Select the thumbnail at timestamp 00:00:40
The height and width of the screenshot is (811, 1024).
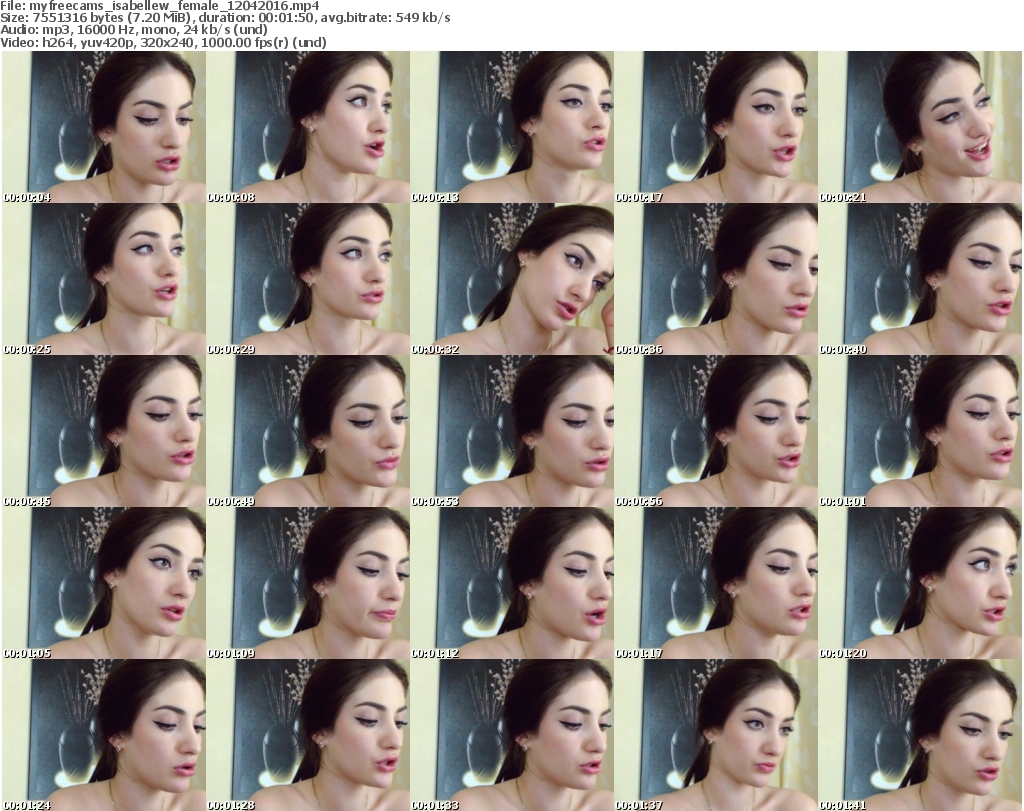tap(920, 279)
